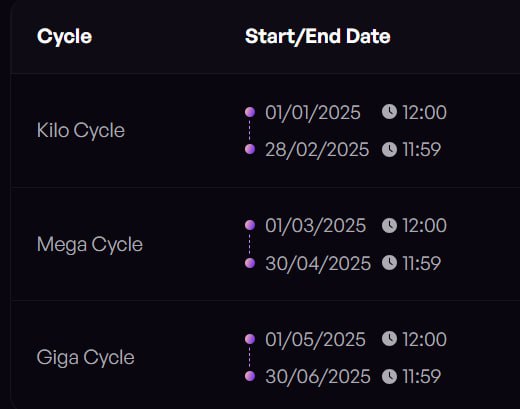Click the clock icon beside Giga Cycle 12:00

point(389,339)
